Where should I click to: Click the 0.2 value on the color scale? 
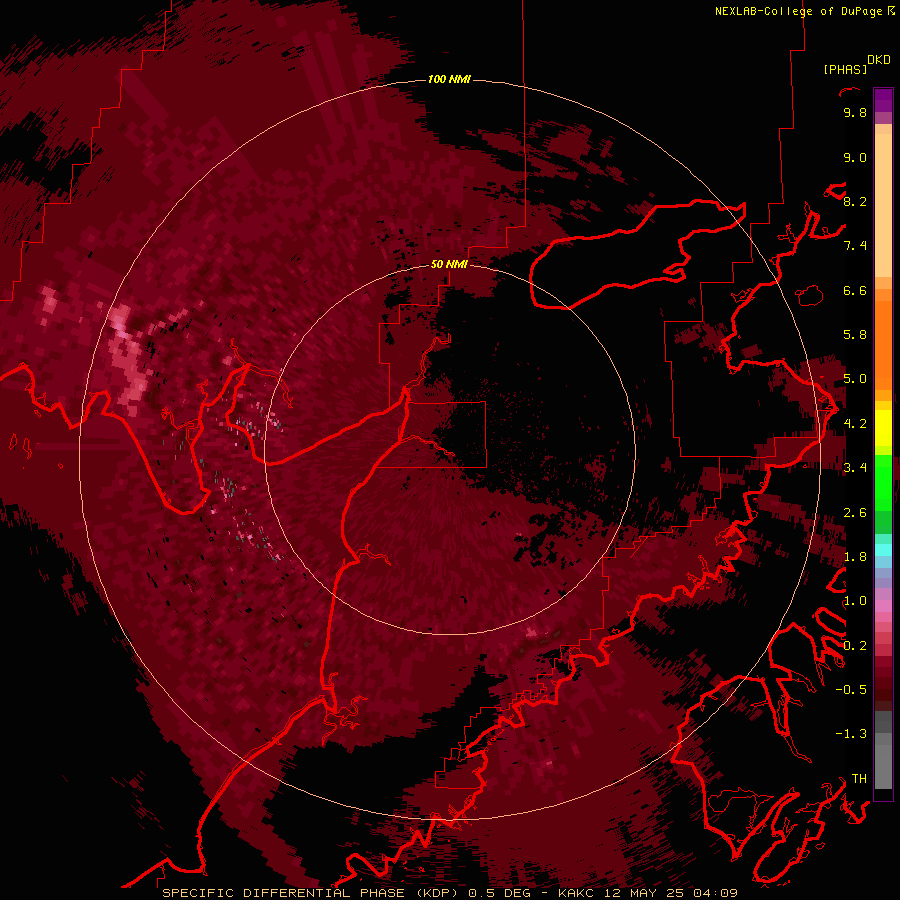(855, 646)
